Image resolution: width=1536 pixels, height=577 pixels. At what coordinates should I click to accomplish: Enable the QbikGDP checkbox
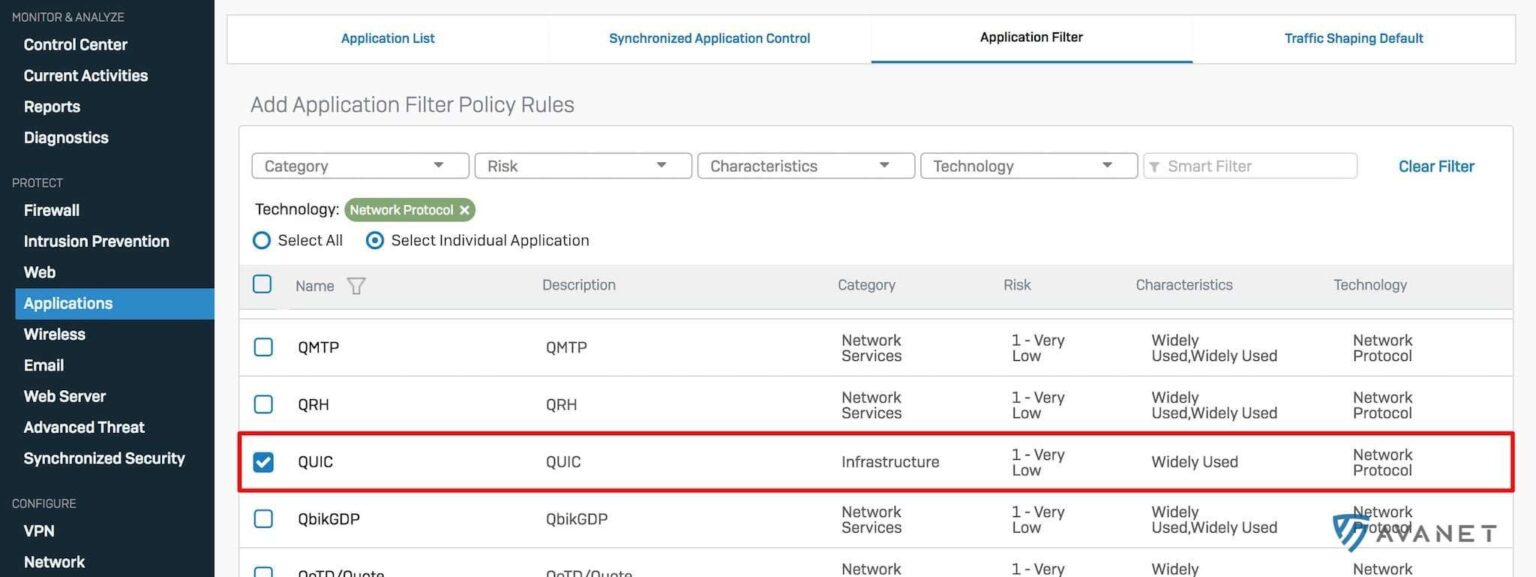(x=262, y=518)
